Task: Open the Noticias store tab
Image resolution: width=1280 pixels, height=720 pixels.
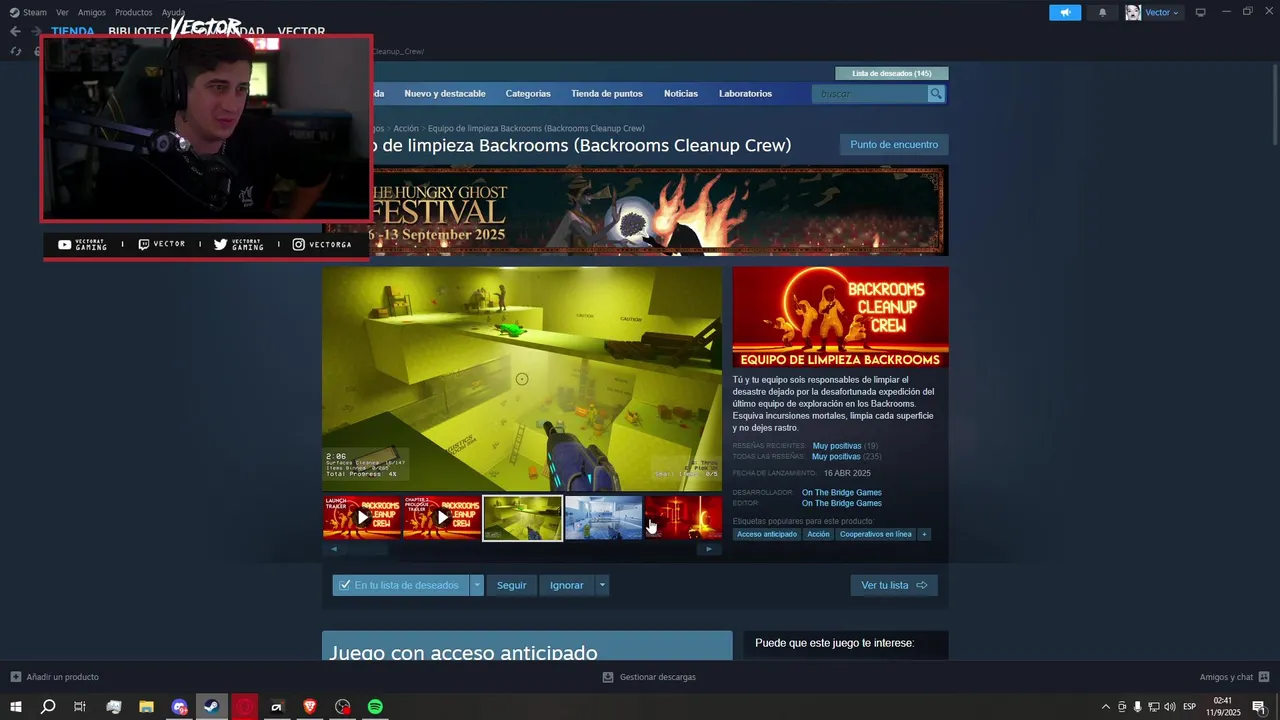Action: click(681, 93)
